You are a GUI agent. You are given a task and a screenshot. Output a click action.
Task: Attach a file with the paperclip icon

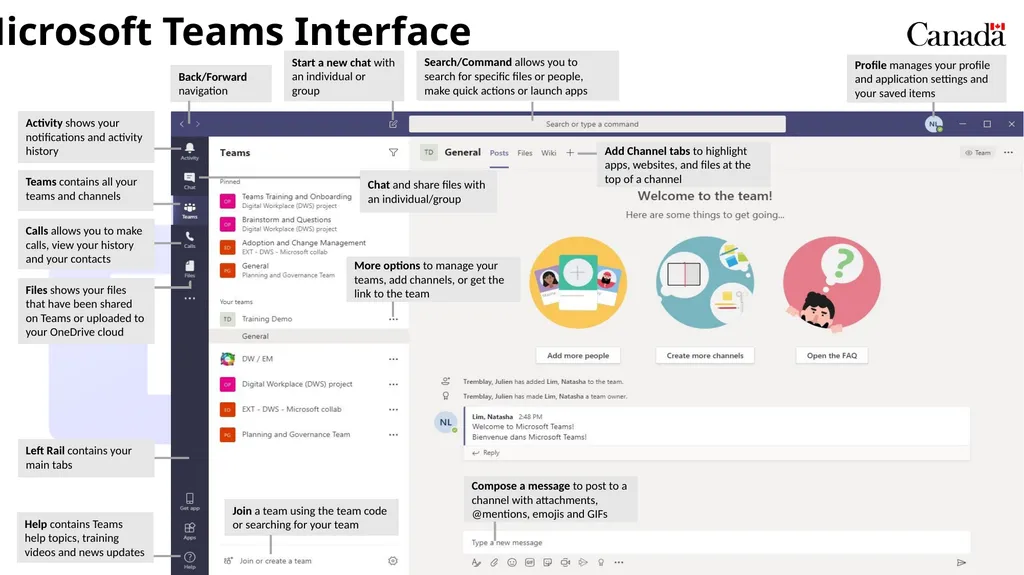(x=494, y=562)
